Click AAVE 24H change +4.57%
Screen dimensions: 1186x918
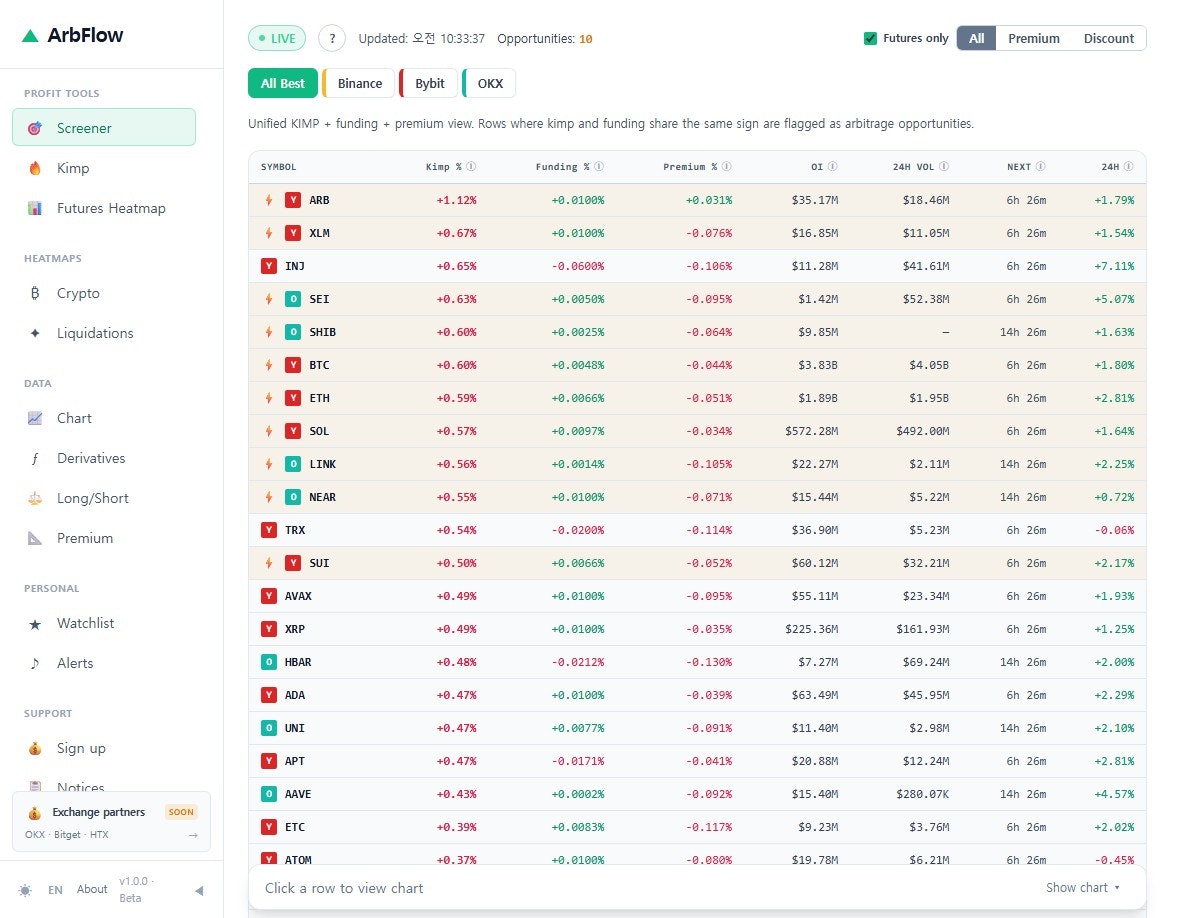point(1114,795)
